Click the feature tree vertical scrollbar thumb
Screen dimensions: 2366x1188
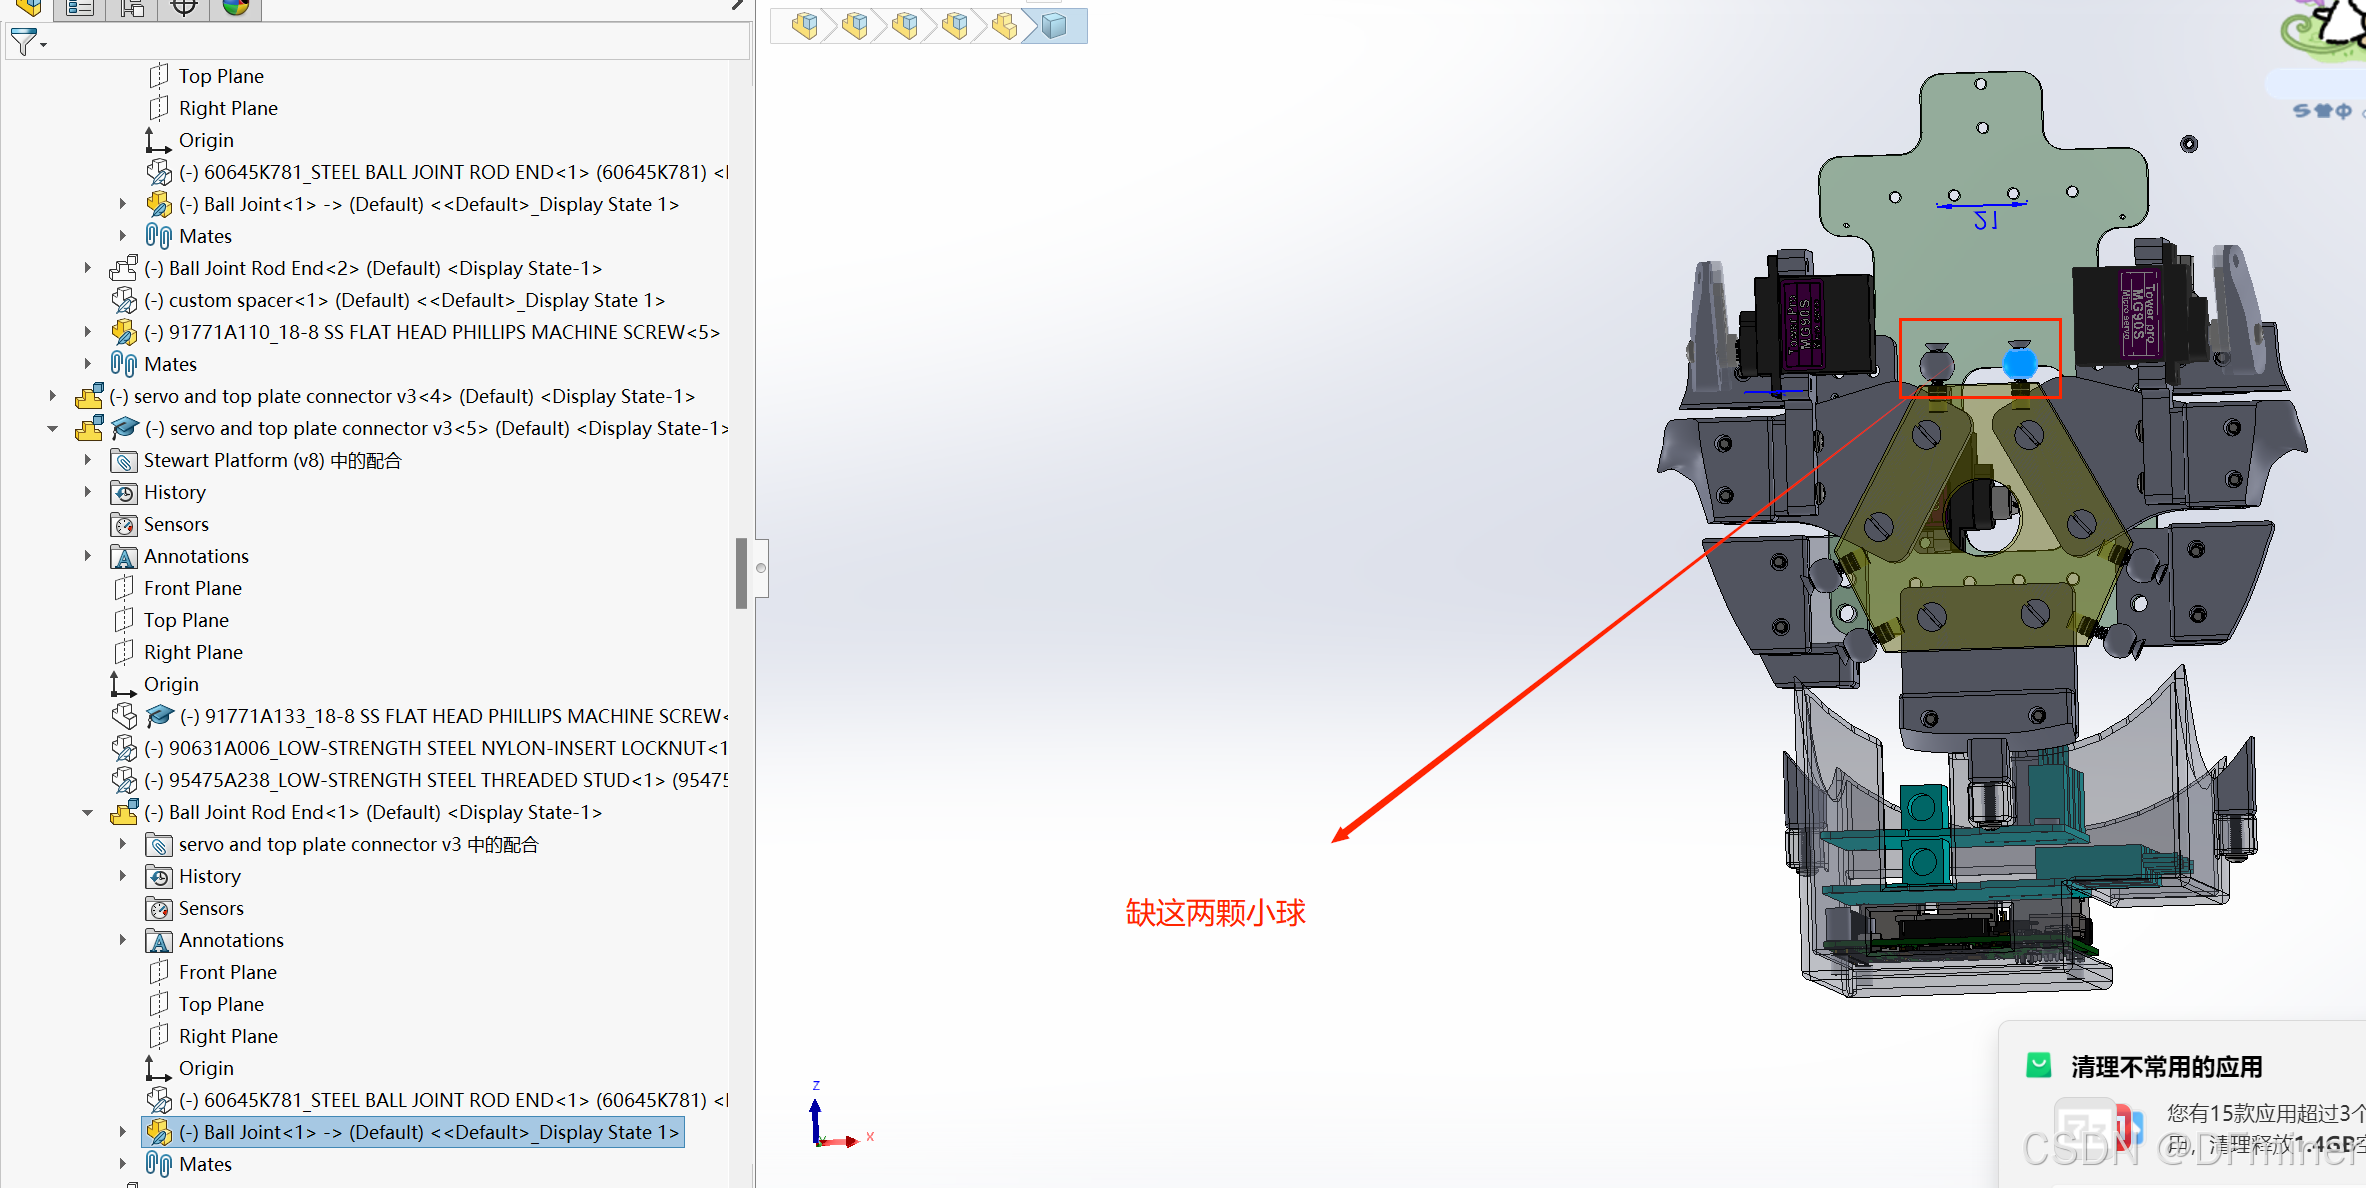click(x=741, y=572)
